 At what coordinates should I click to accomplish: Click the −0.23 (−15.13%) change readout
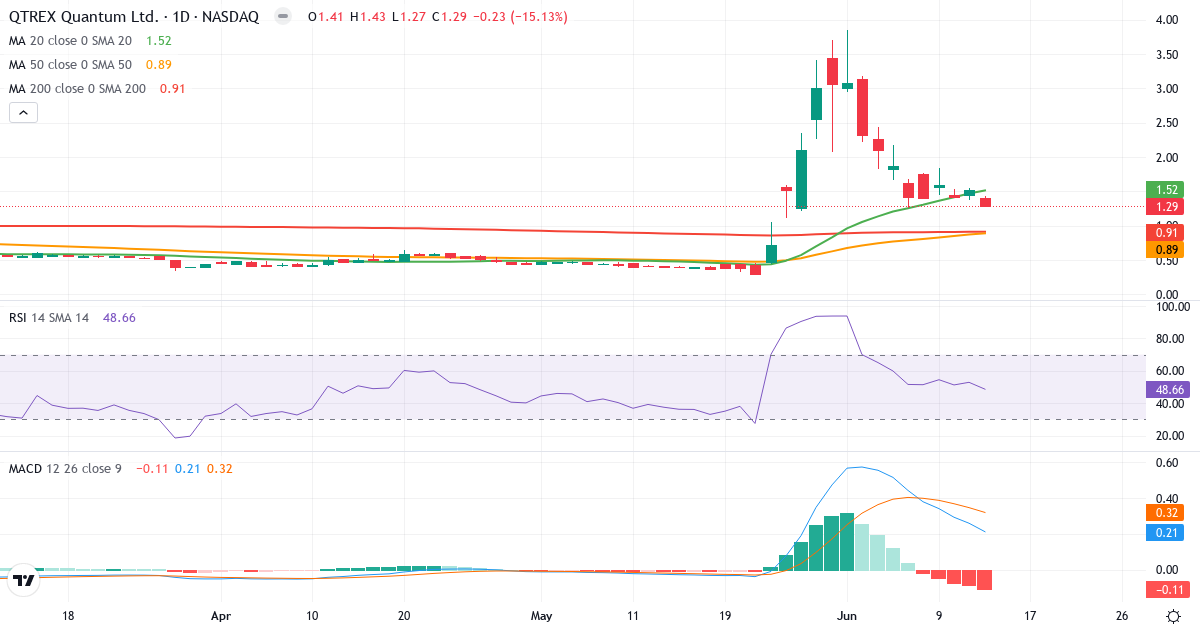point(520,17)
